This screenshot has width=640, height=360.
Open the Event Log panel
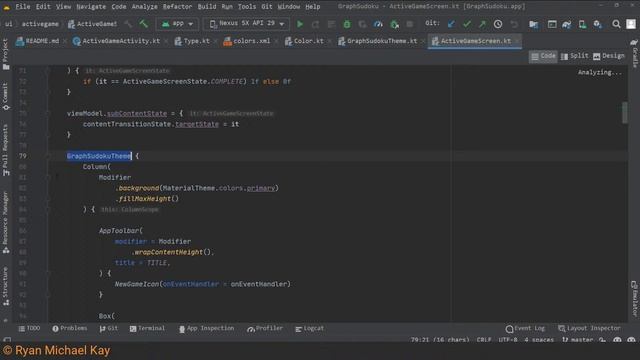tap(525, 329)
